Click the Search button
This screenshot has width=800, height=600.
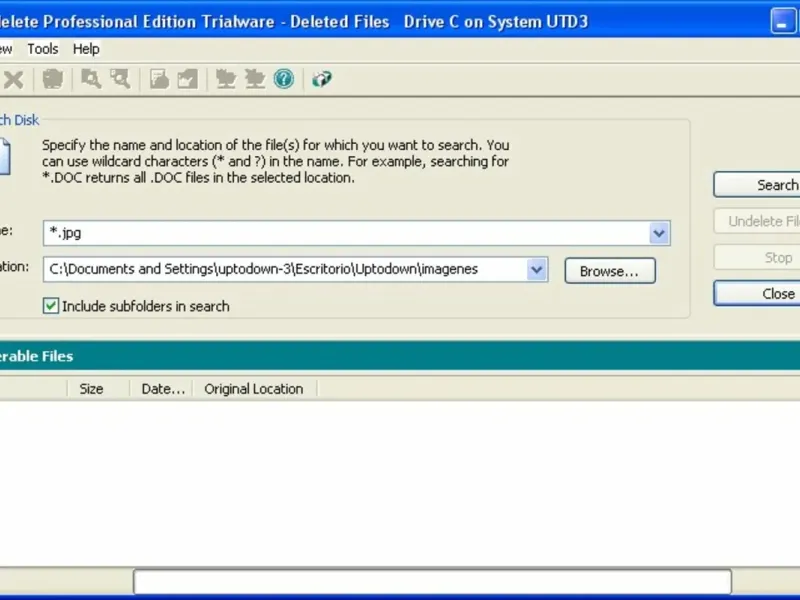pyautogui.click(x=757, y=185)
